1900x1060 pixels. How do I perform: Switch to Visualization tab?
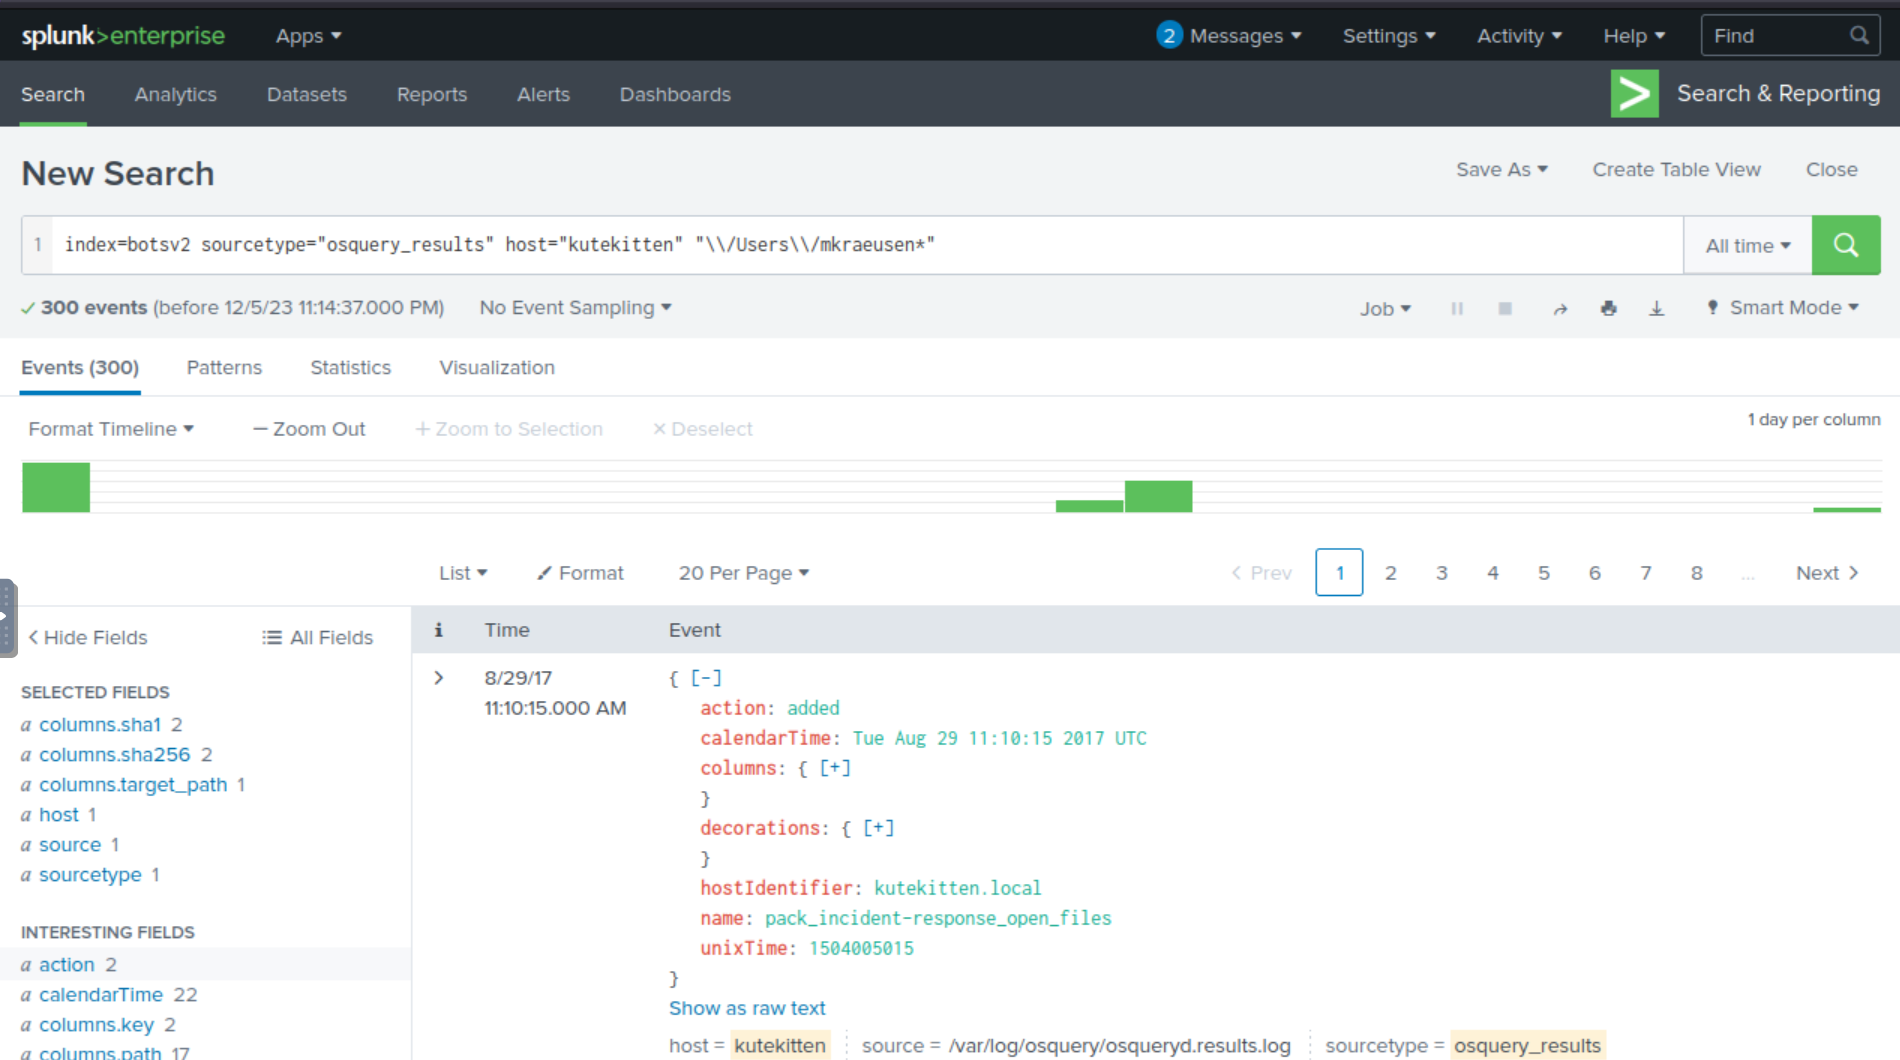pyautogui.click(x=497, y=368)
